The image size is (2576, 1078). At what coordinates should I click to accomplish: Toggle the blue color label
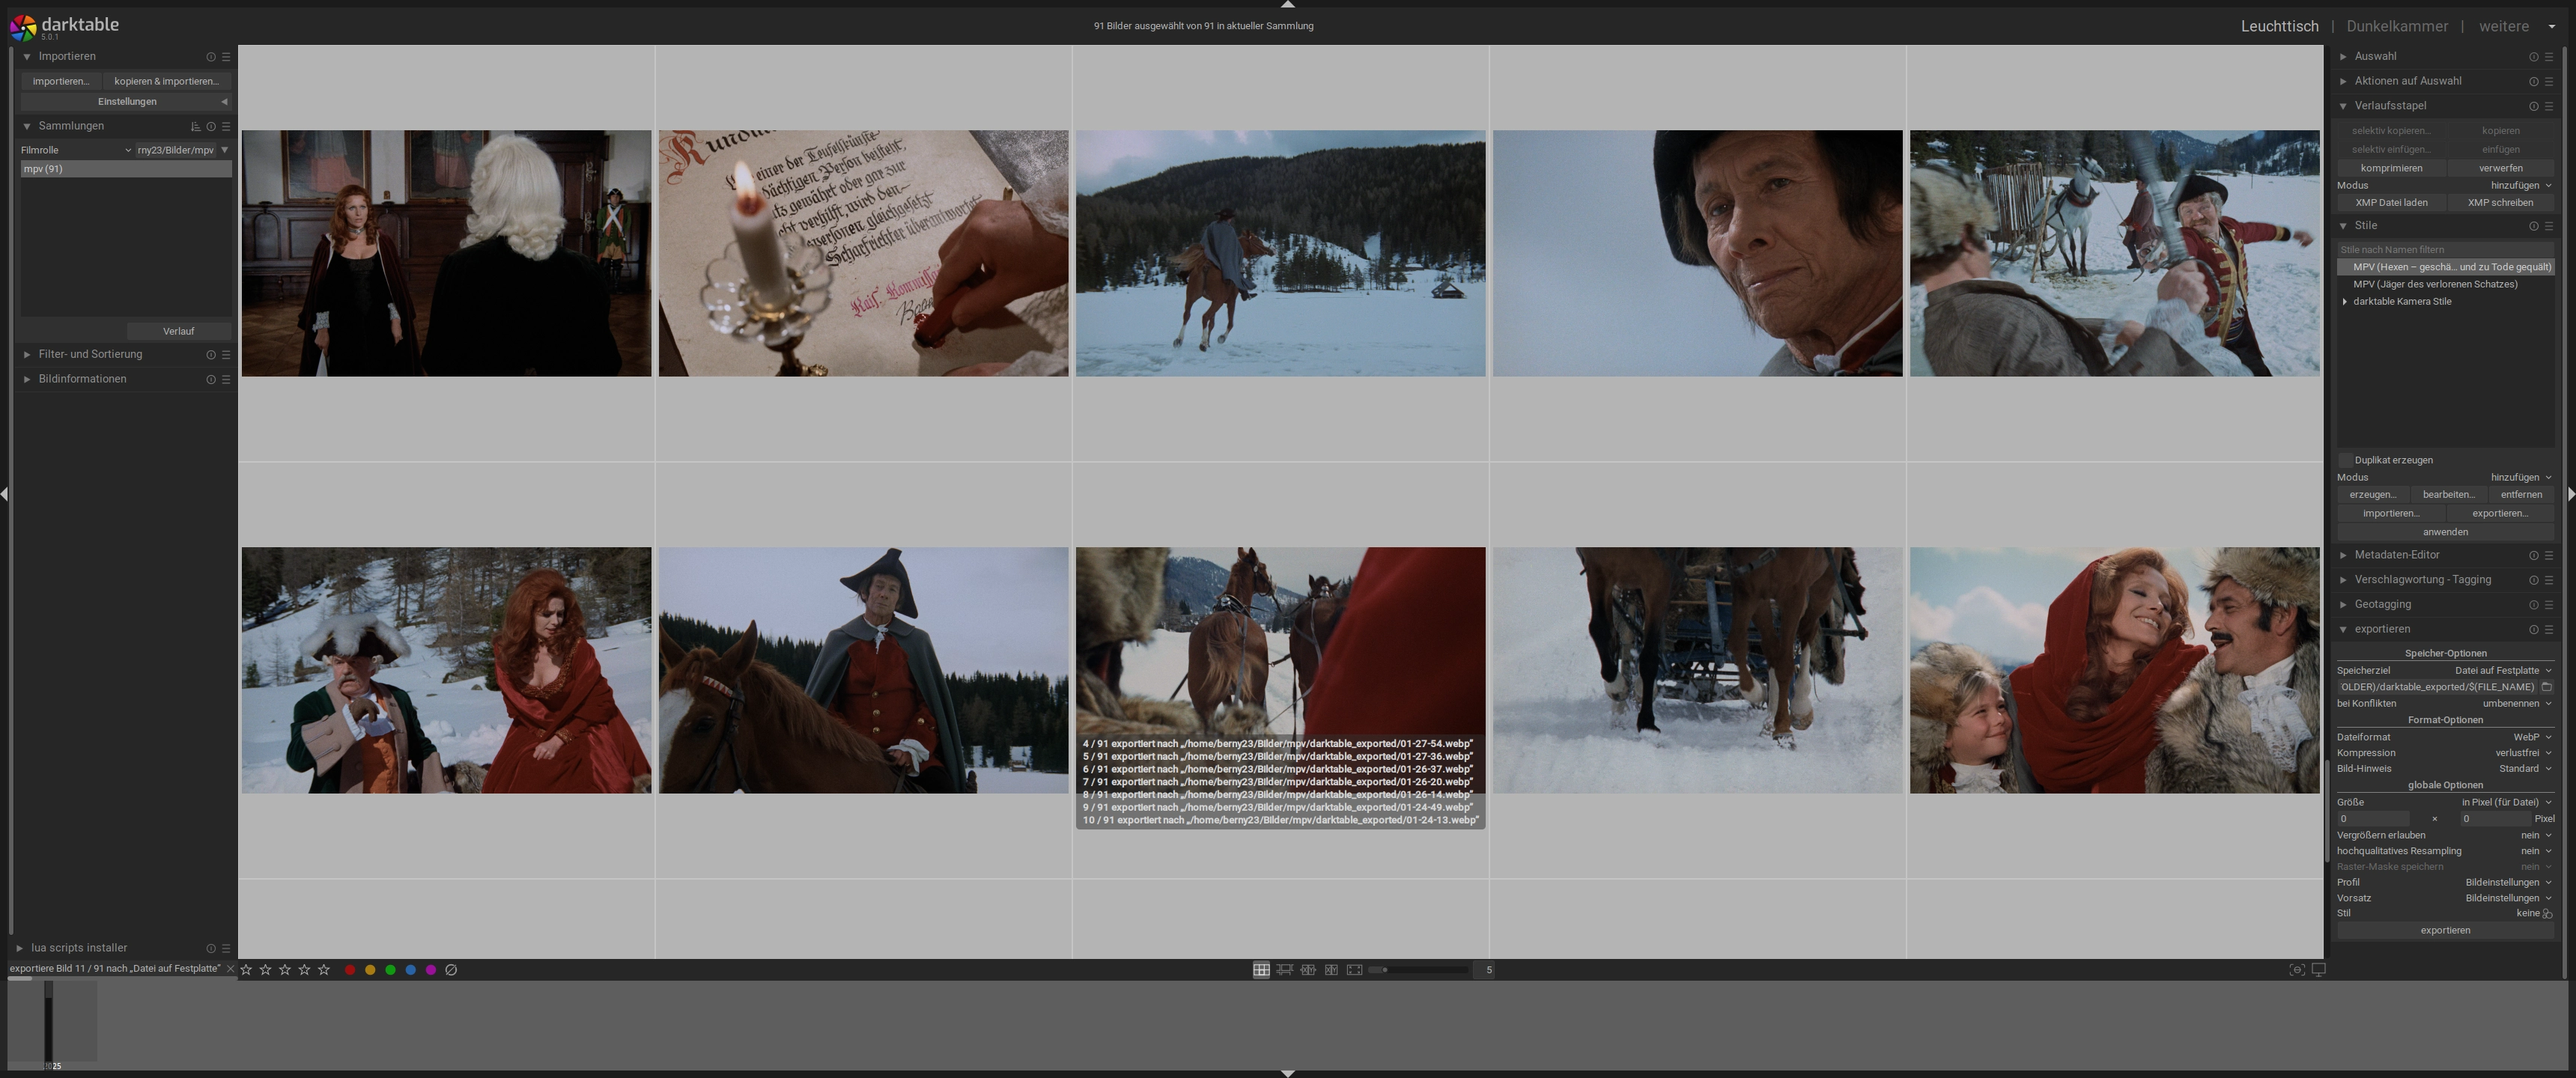click(410, 970)
